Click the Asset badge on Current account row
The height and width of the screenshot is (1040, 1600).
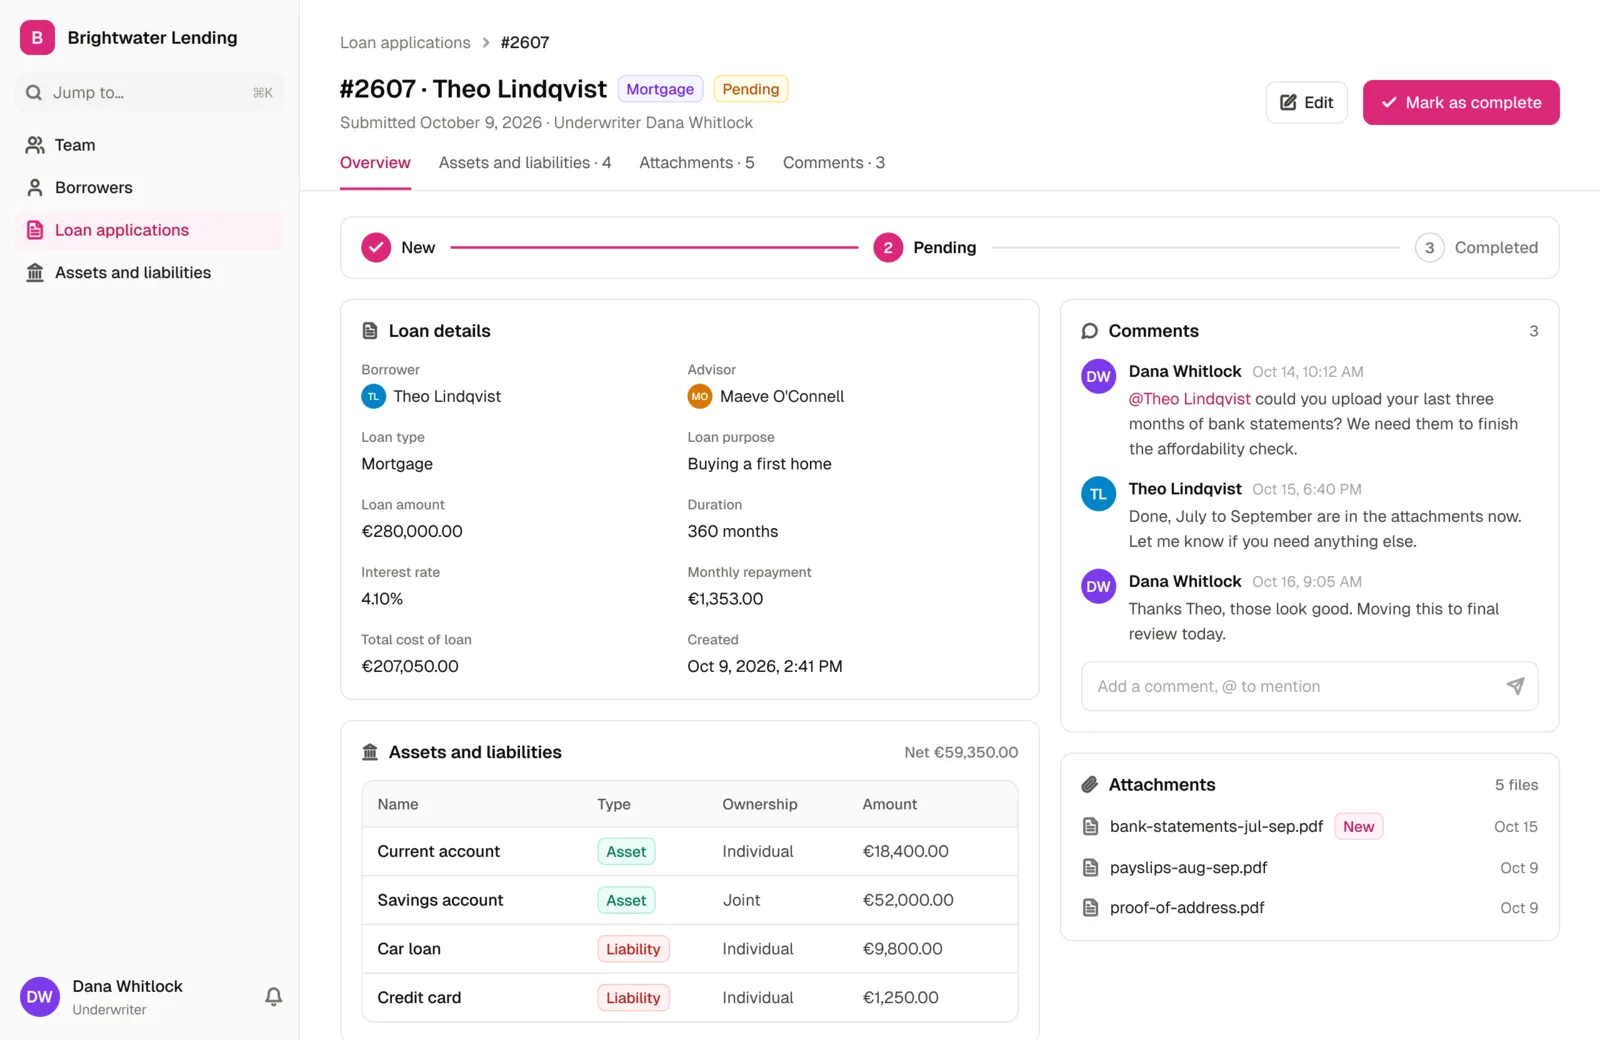(x=626, y=852)
